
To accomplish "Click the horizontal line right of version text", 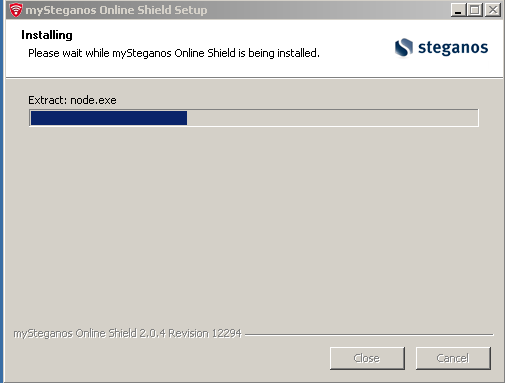I will click(369, 334).
